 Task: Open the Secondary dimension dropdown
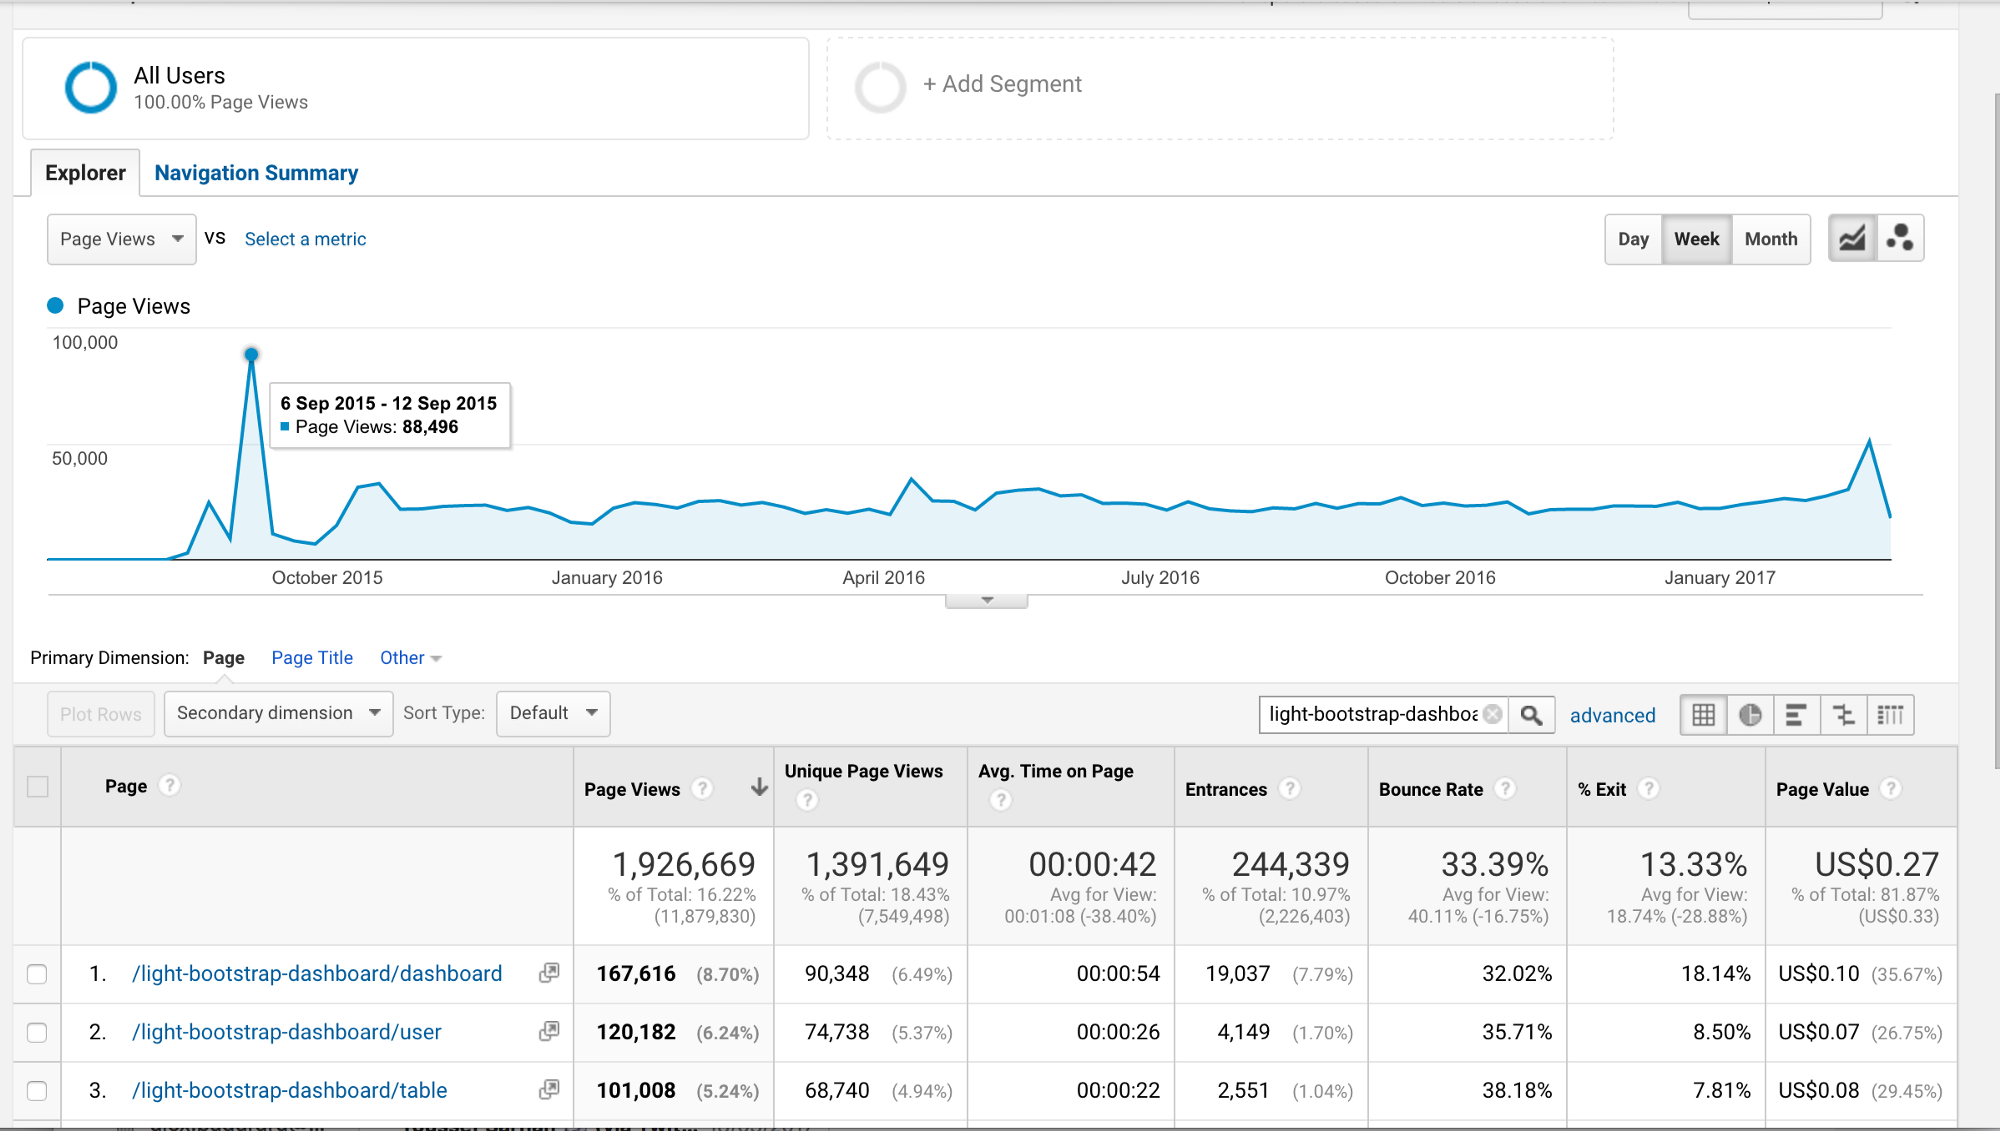[277, 713]
